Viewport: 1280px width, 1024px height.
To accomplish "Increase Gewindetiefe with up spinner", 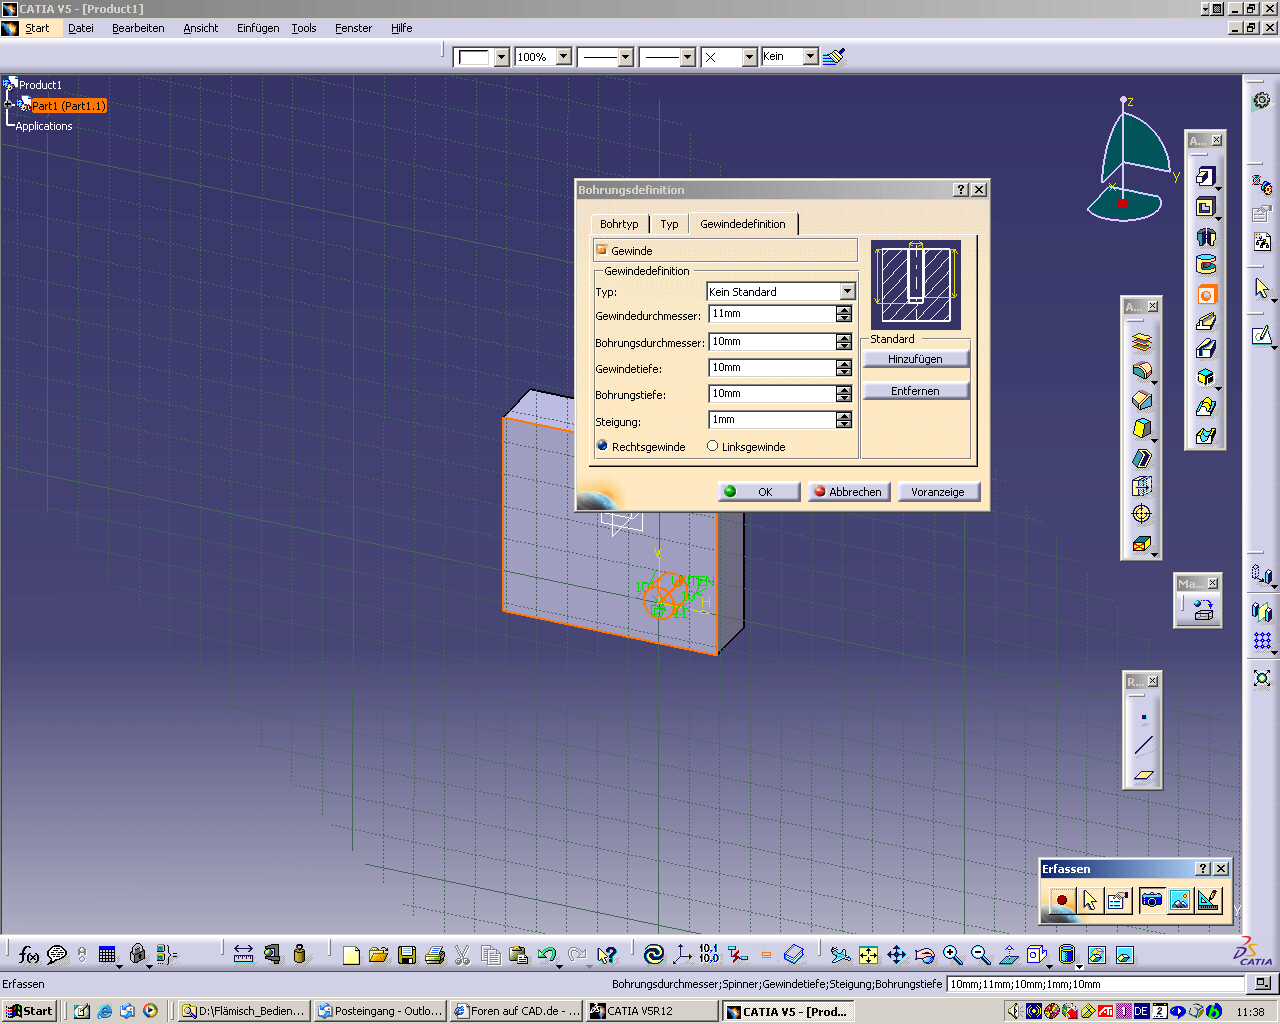I will tap(844, 363).
